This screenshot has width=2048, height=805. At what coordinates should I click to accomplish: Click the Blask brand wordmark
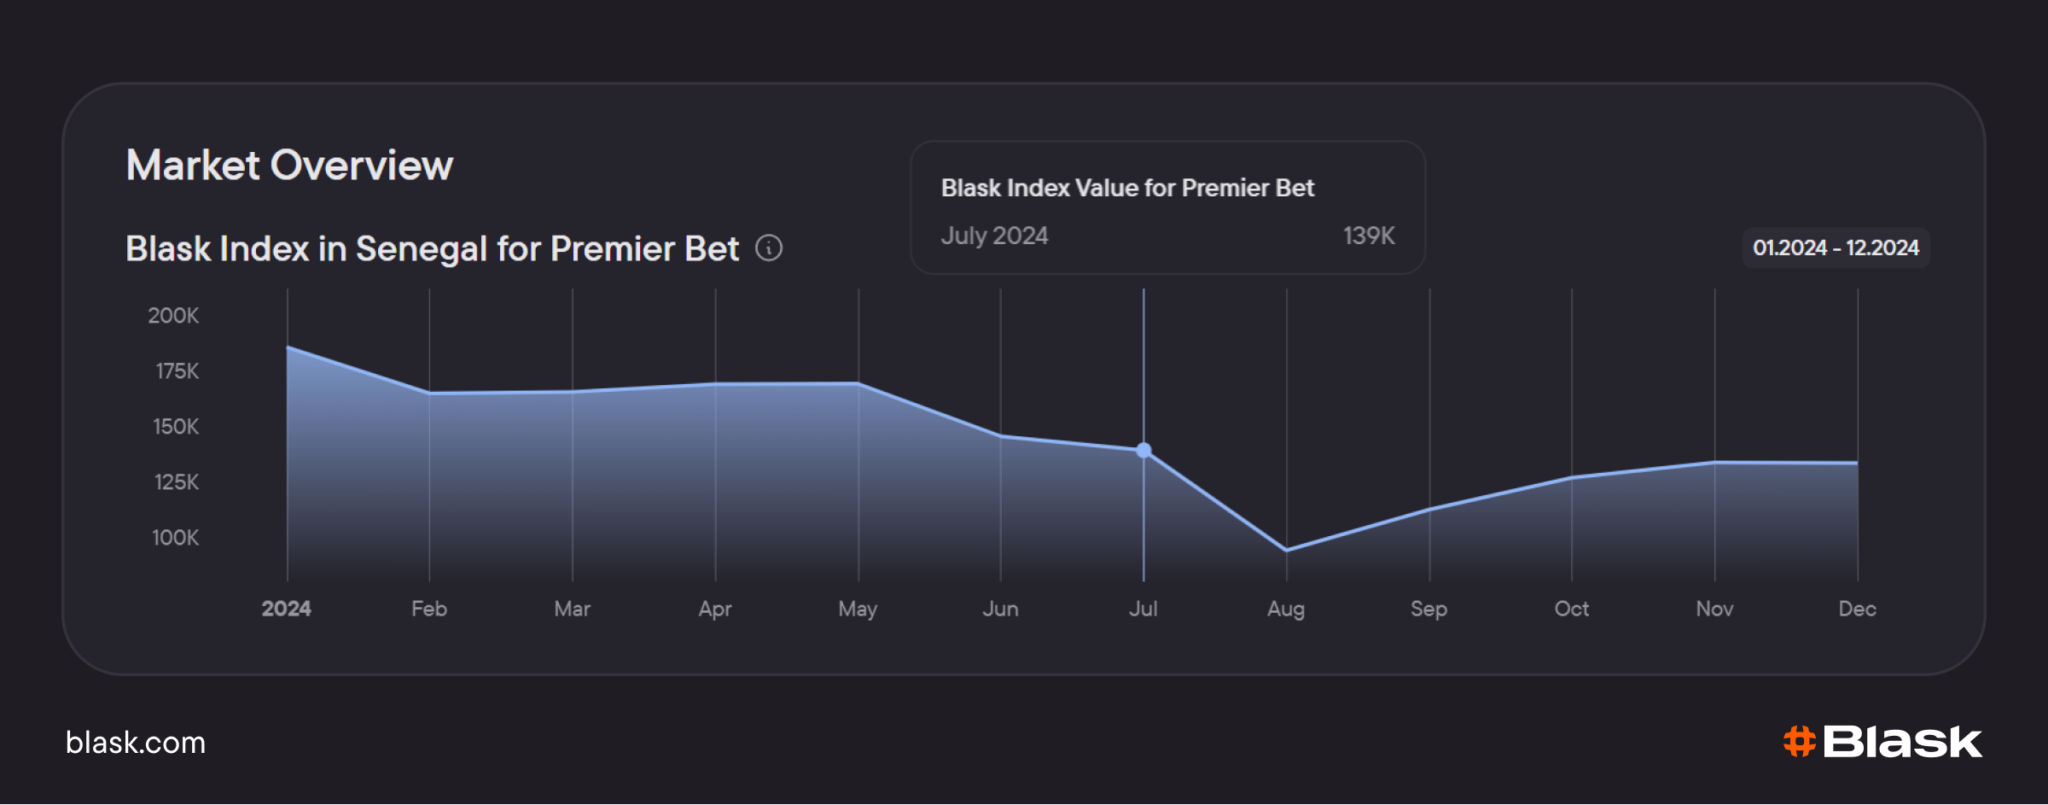(x=1901, y=742)
